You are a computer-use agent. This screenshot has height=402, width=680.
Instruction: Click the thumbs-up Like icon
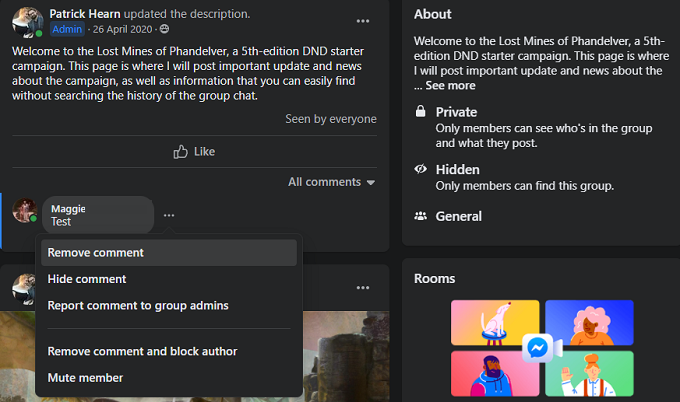pyautogui.click(x=181, y=151)
